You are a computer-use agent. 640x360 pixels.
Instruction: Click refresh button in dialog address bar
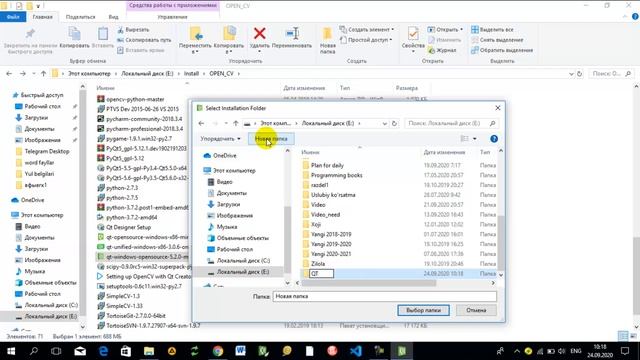coord(394,123)
